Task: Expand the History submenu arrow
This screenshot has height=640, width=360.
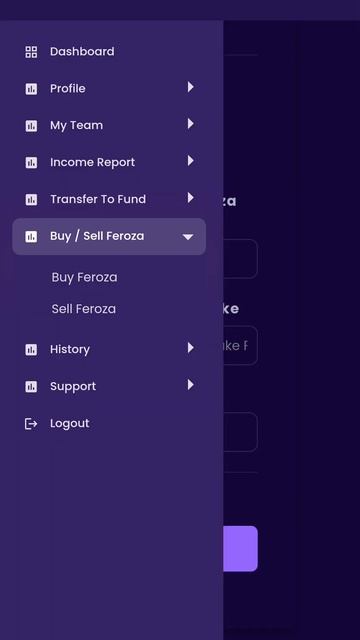Action: pyautogui.click(x=190, y=348)
